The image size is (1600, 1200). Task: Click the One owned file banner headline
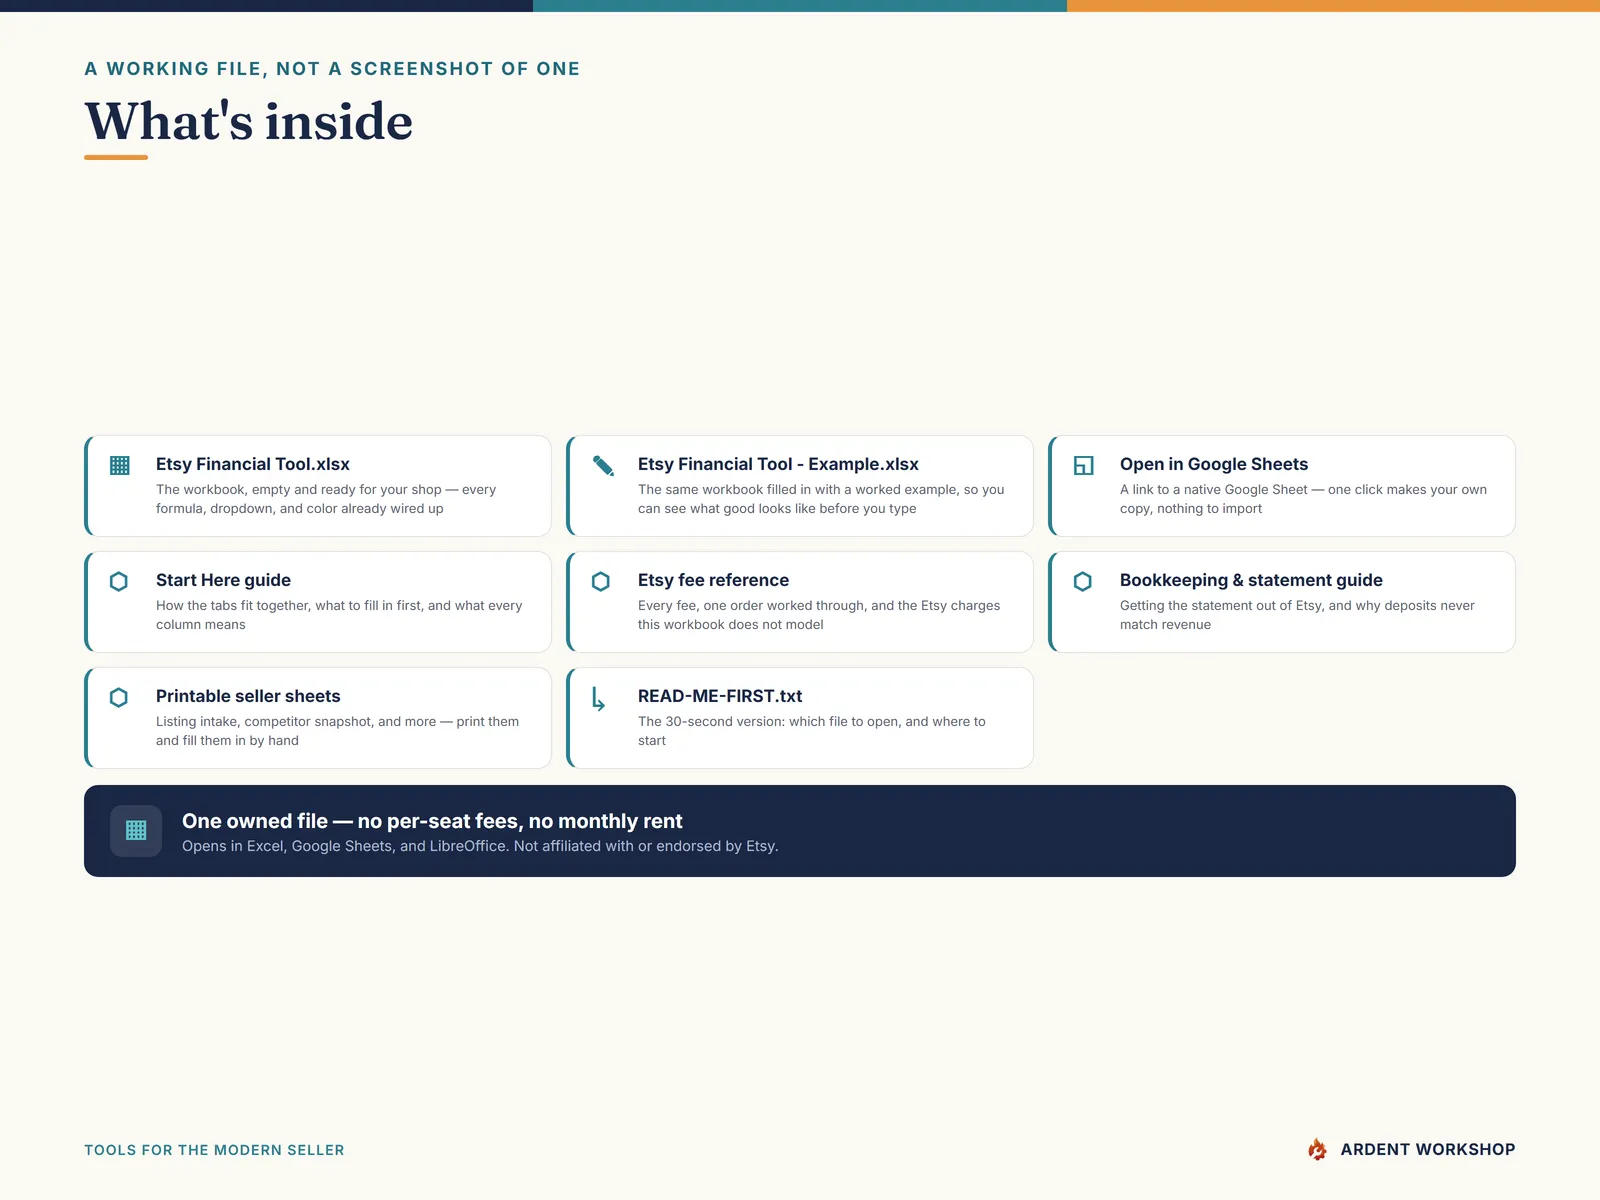[432, 821]
